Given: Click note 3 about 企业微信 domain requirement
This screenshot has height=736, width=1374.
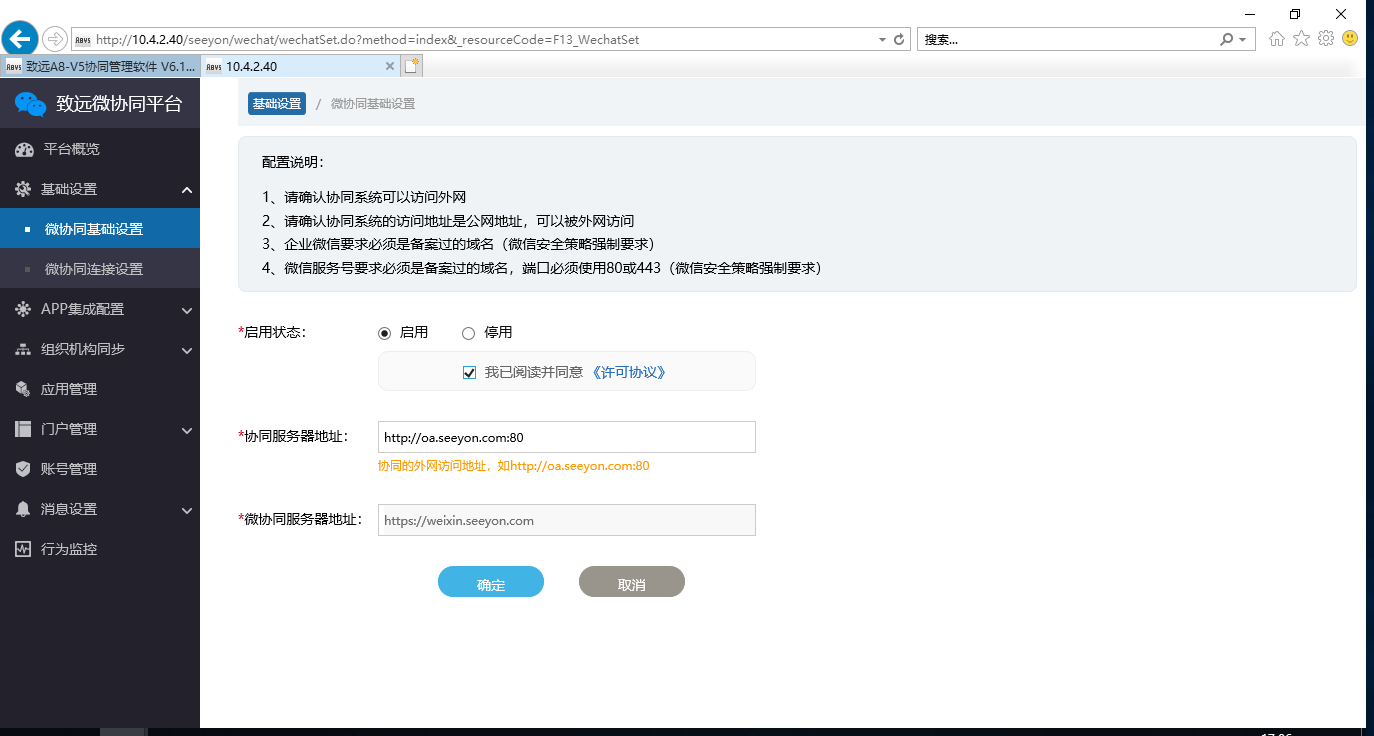Looking at the screenshot, I should [x=458, y=244].
